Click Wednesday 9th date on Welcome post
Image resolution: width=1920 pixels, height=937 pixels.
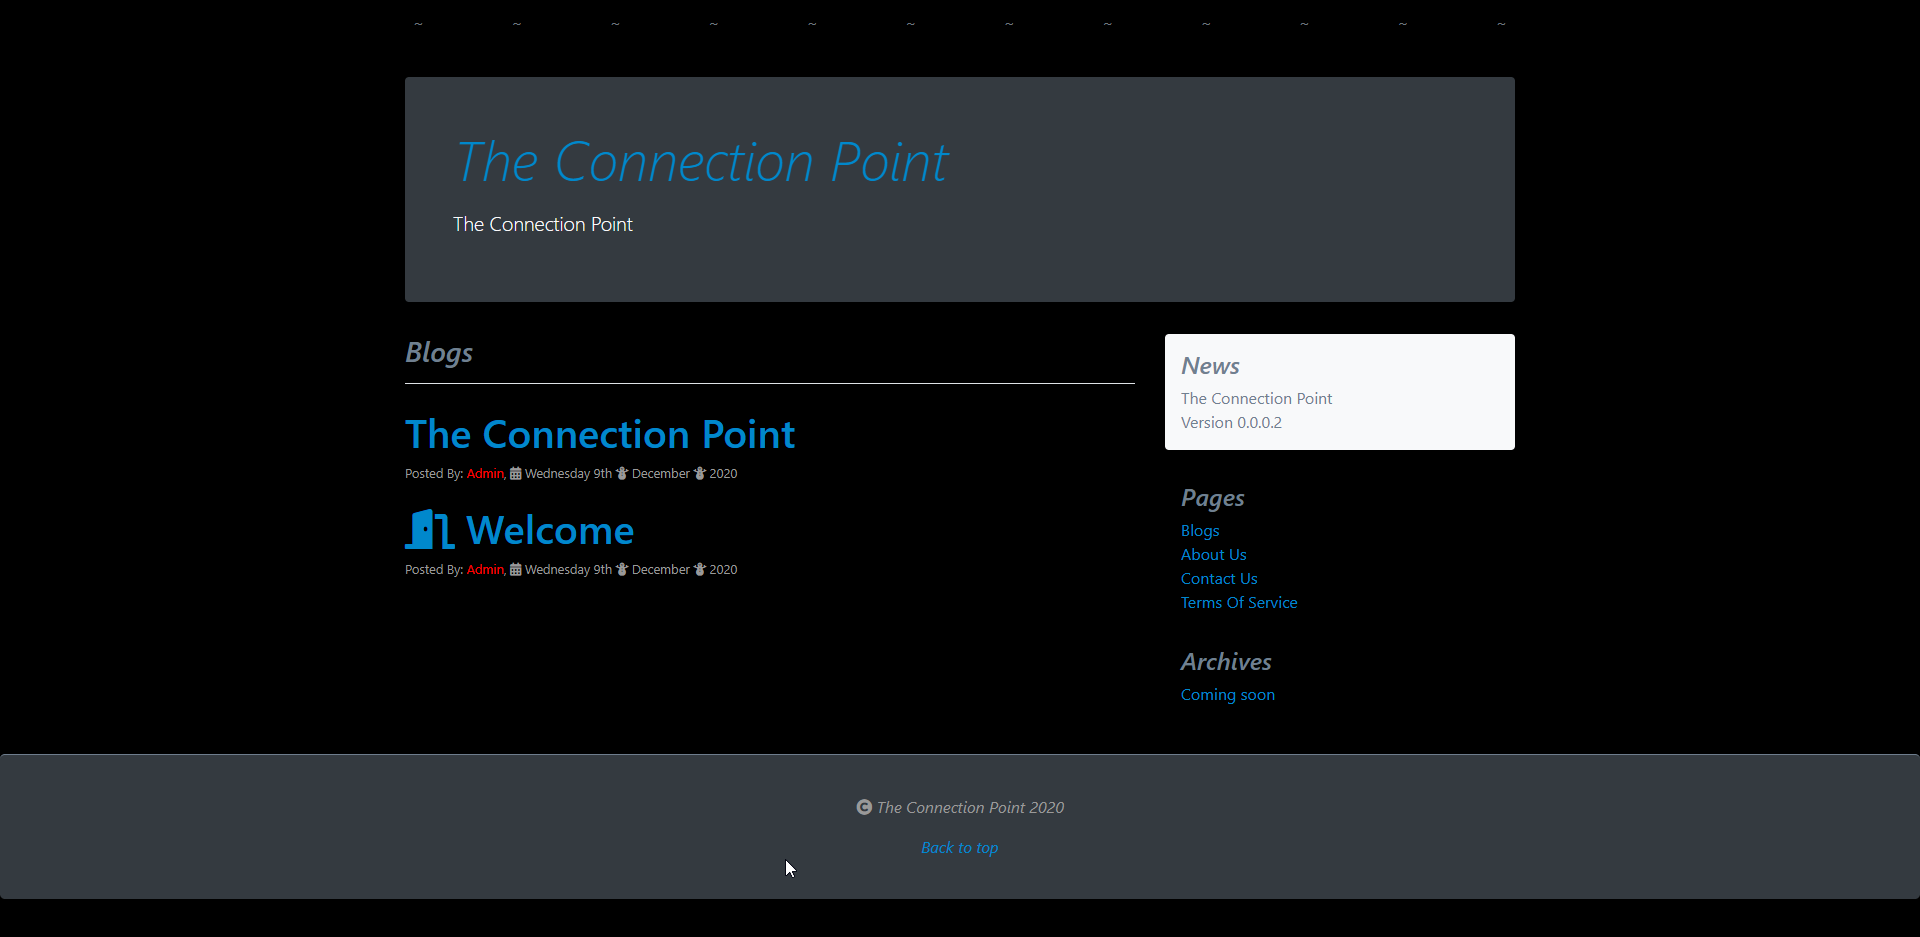pos(568,570)
